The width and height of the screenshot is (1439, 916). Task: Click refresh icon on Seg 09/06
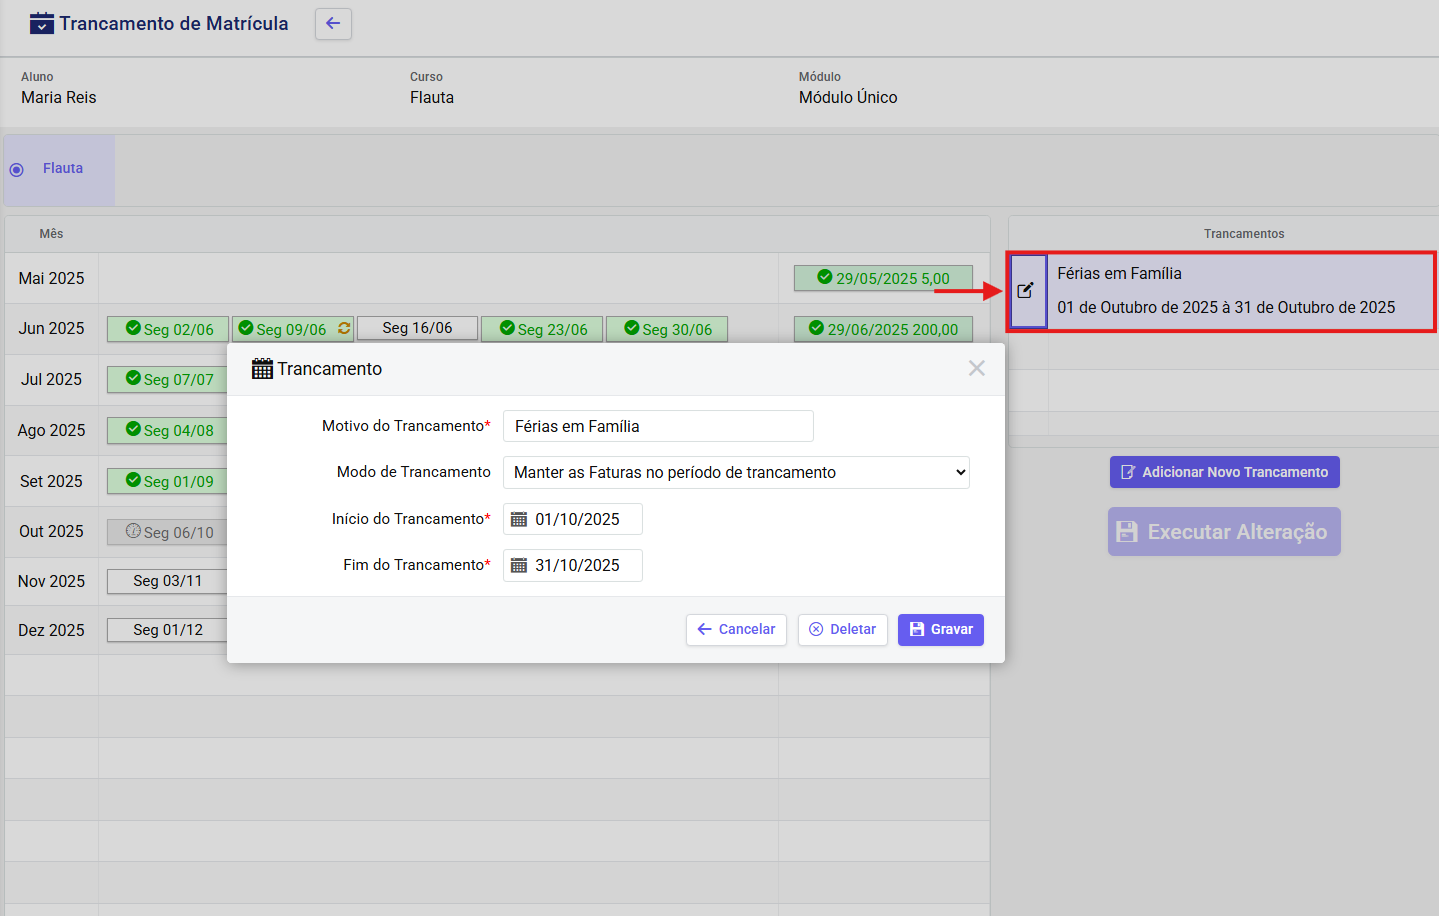tap(344, 328)
